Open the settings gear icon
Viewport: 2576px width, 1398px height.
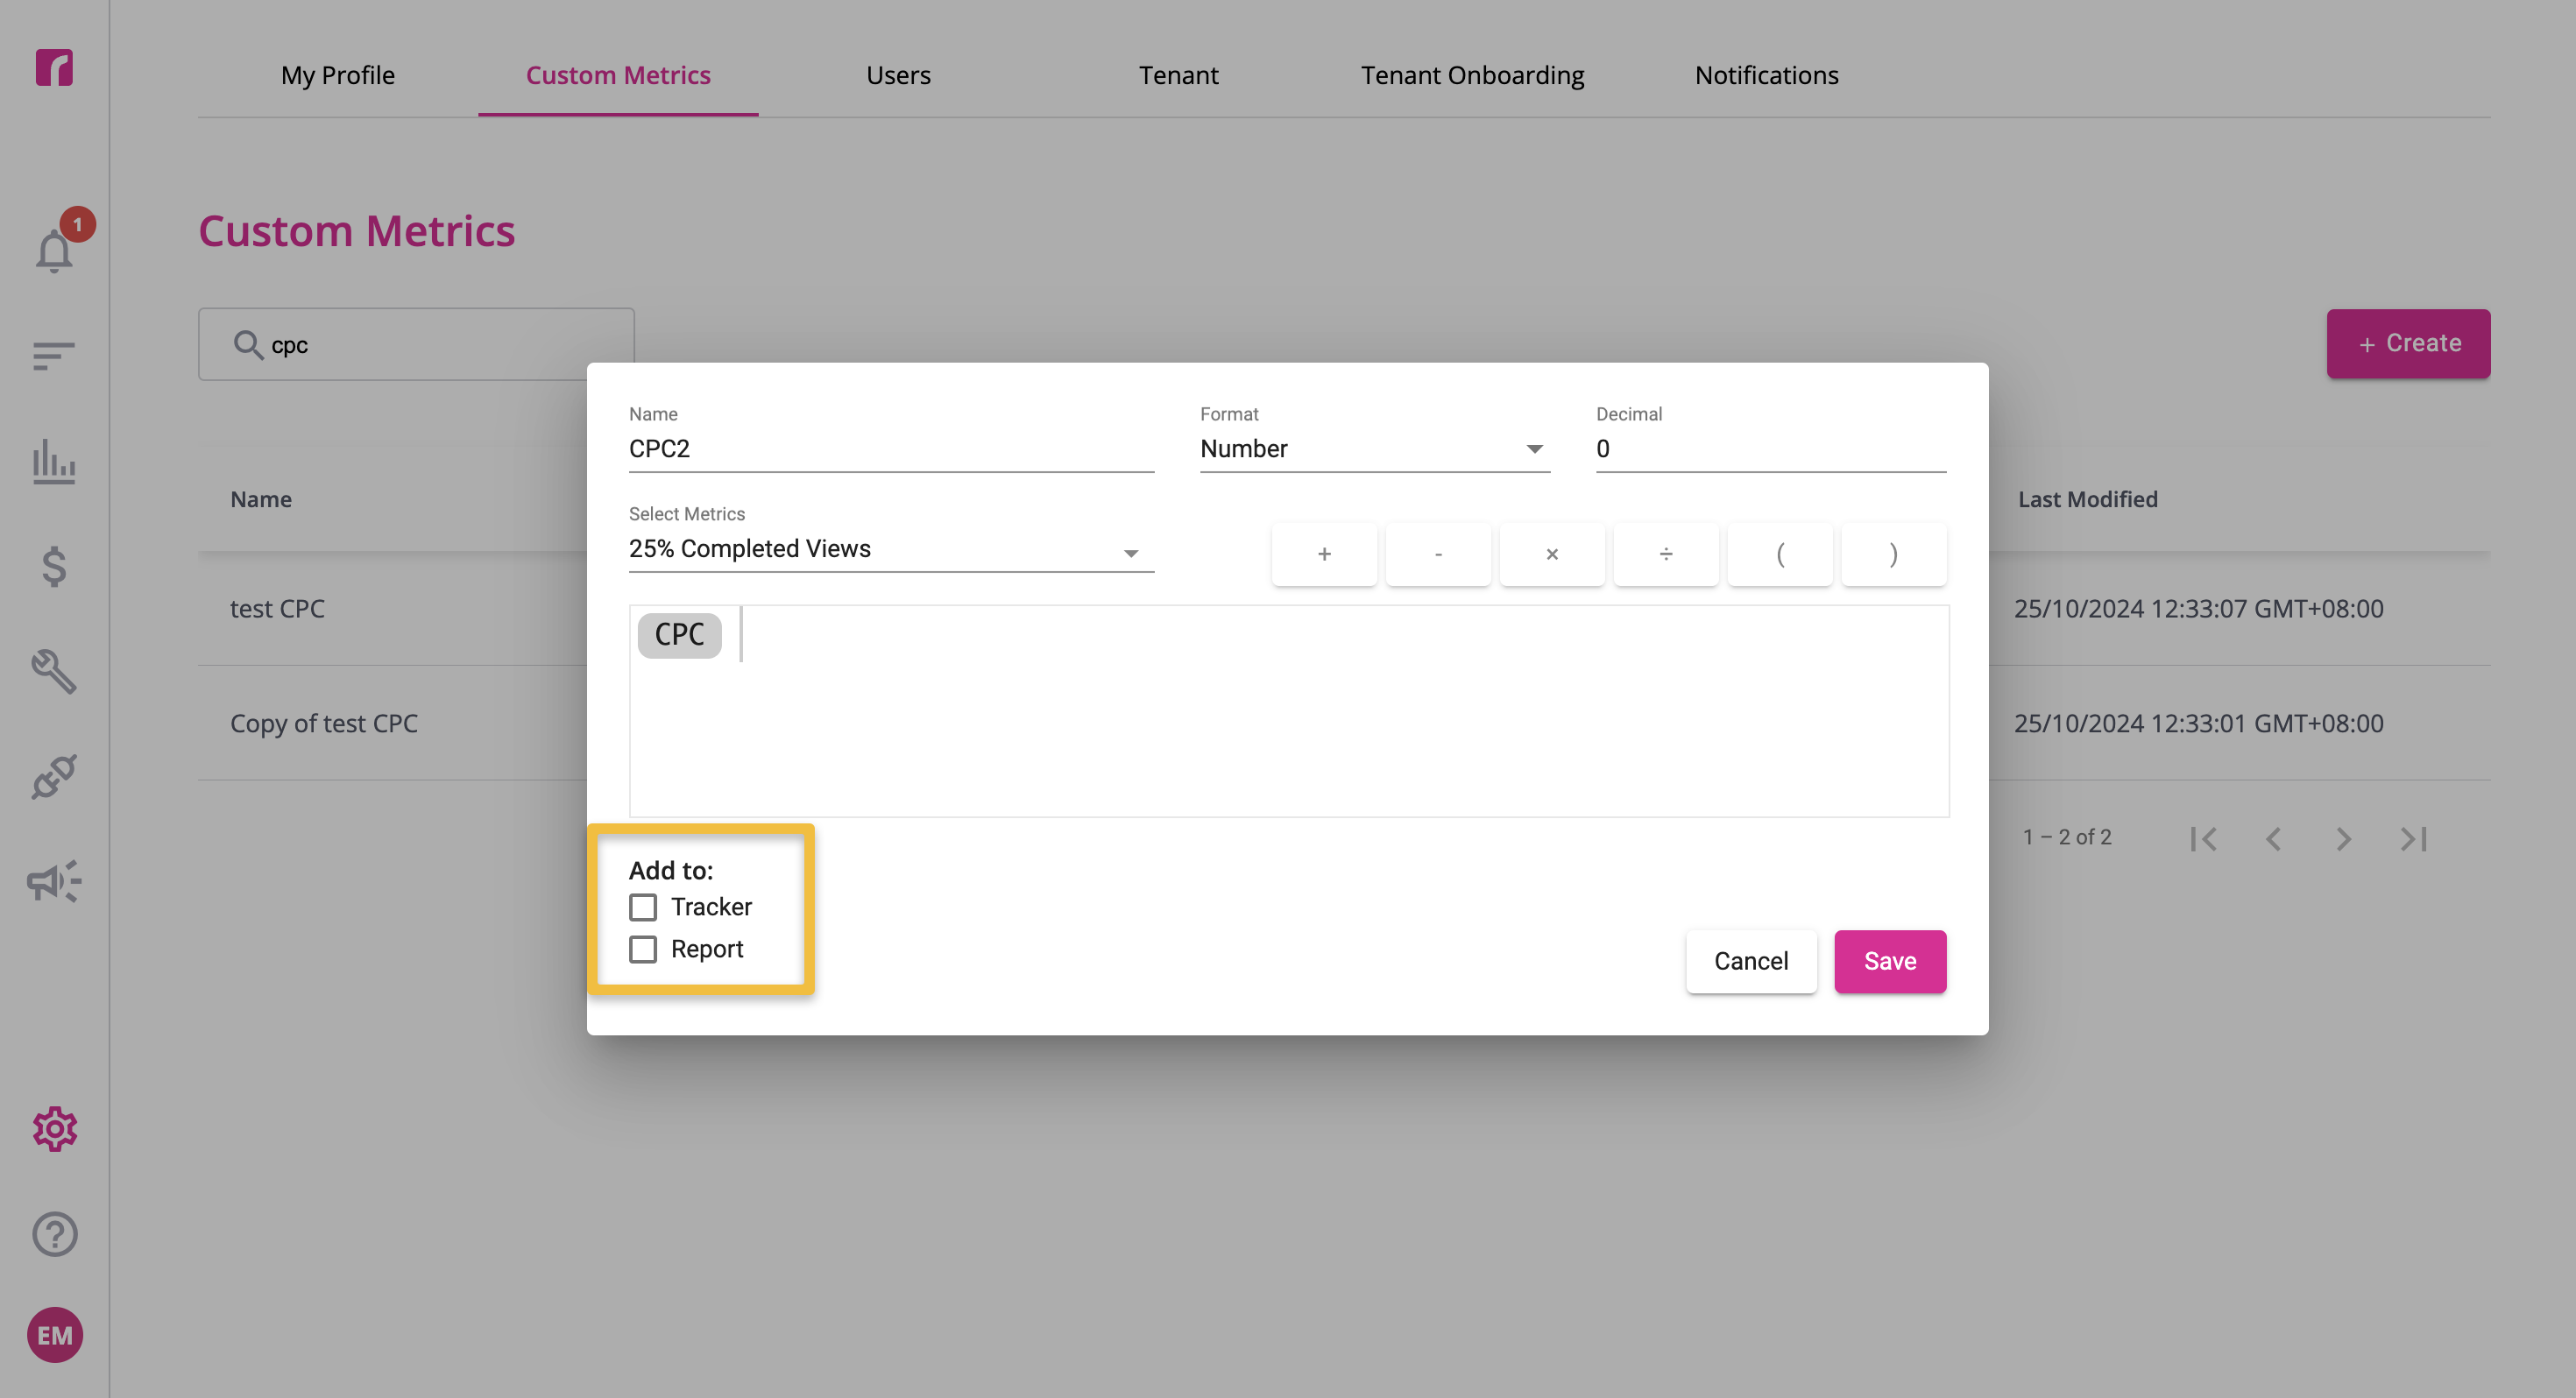54,1129
